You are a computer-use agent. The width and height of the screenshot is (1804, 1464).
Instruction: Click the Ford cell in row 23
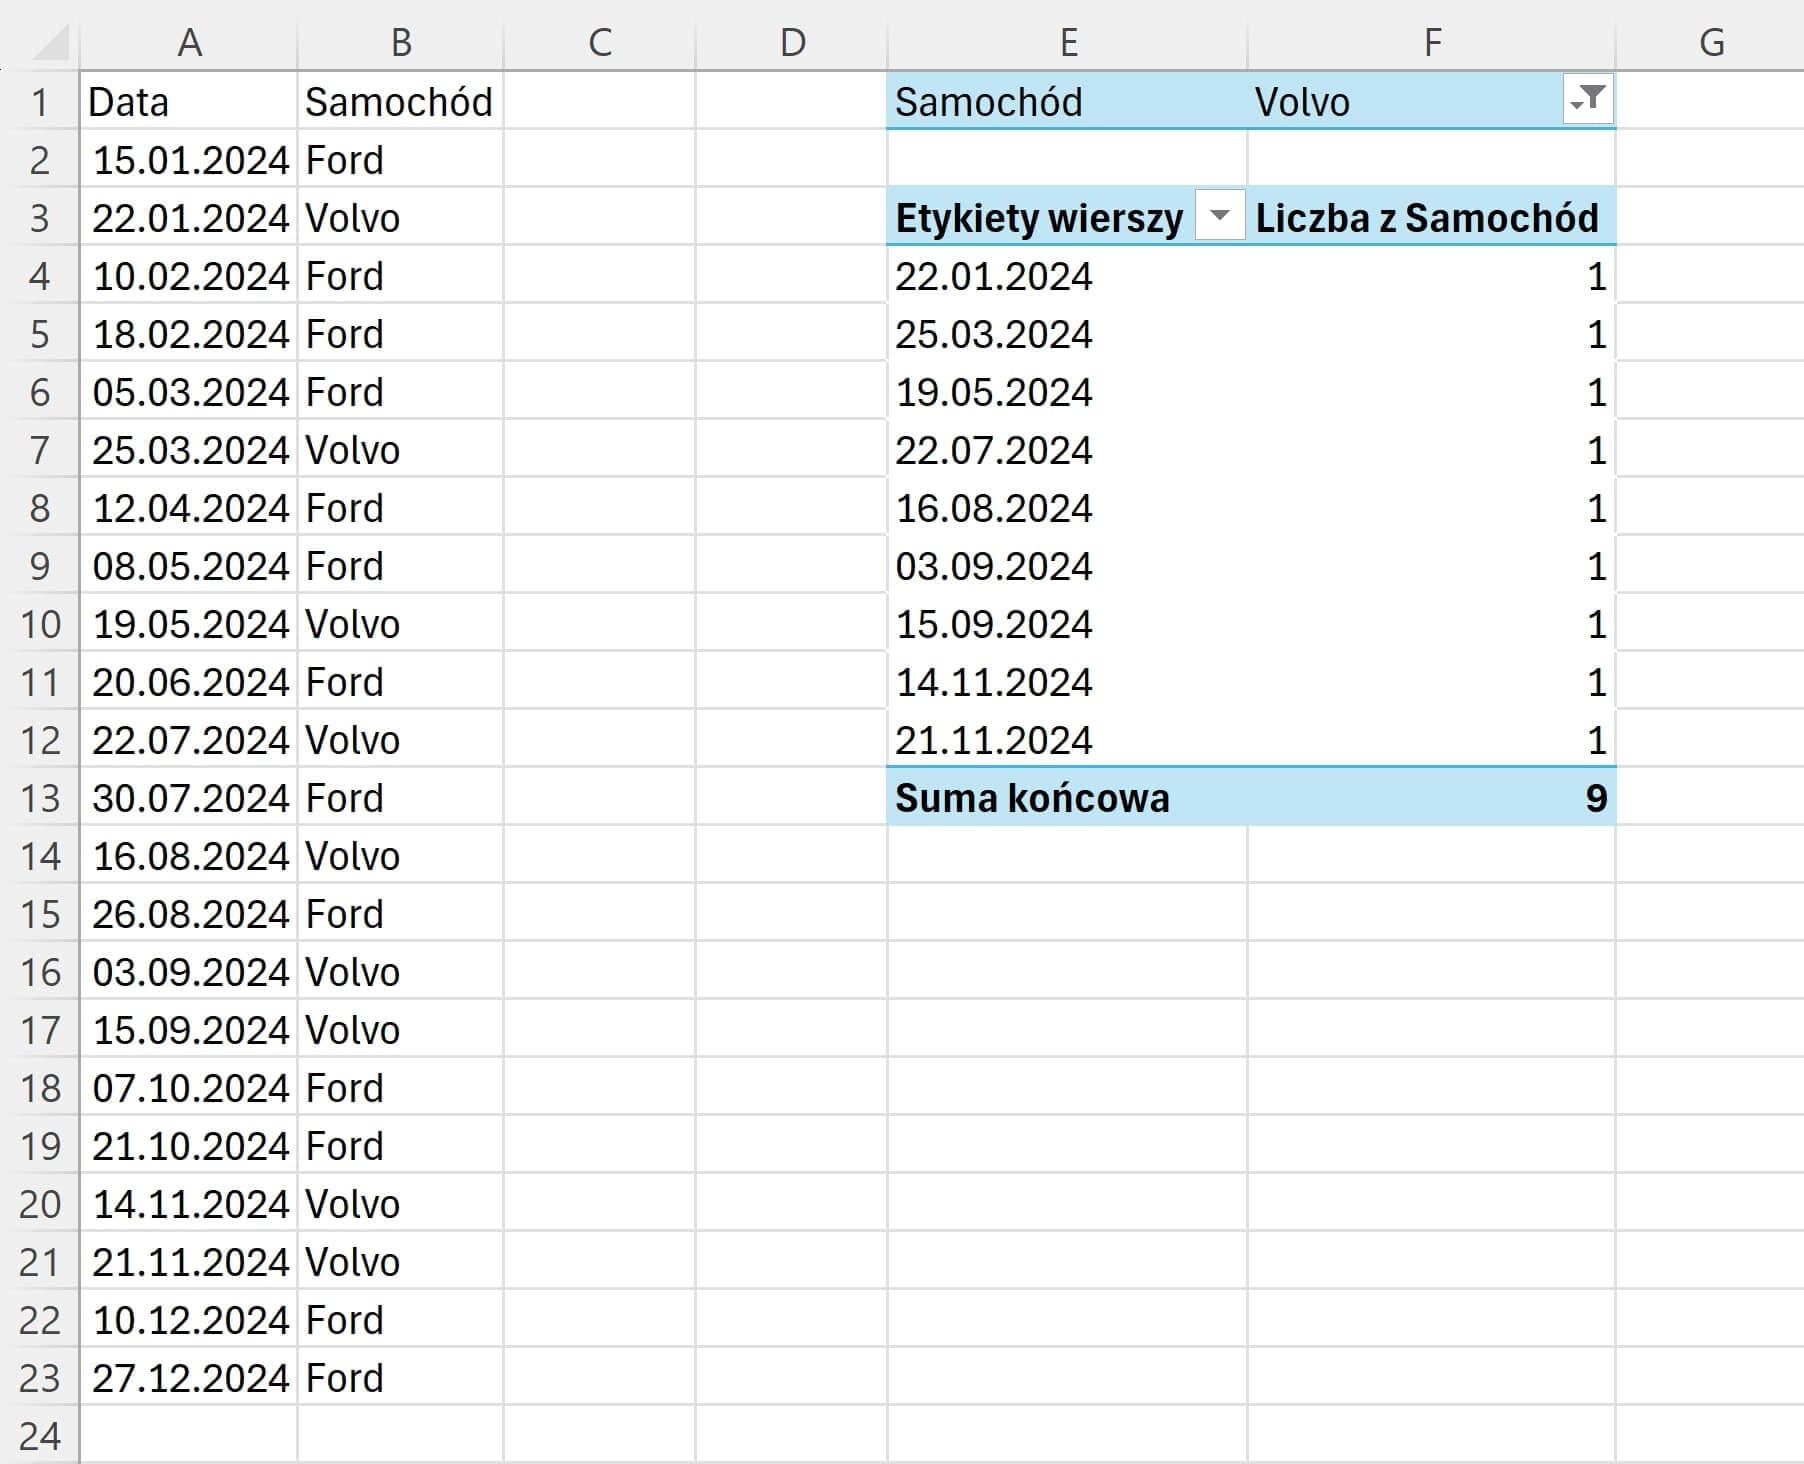pos(399,1378)
